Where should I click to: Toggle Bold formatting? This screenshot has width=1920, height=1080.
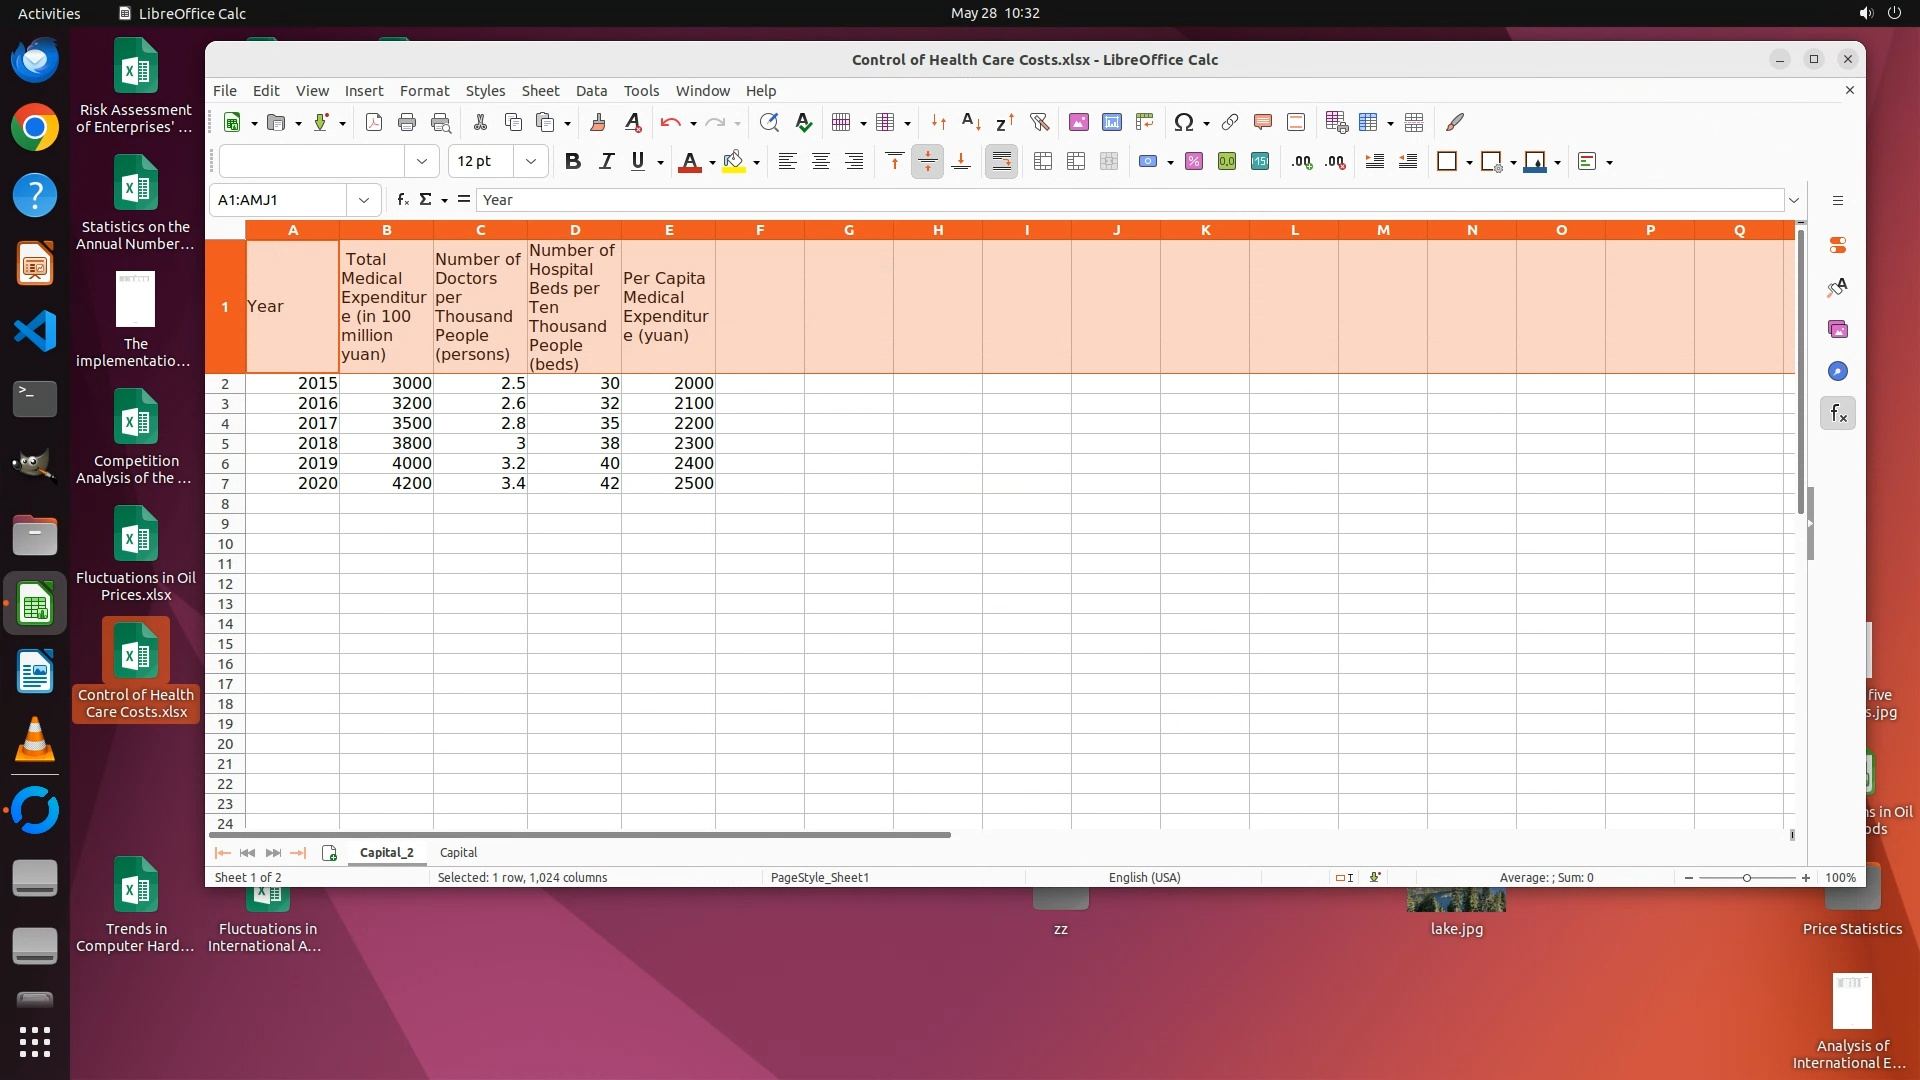pyautogui.click(x=572, y=162)
